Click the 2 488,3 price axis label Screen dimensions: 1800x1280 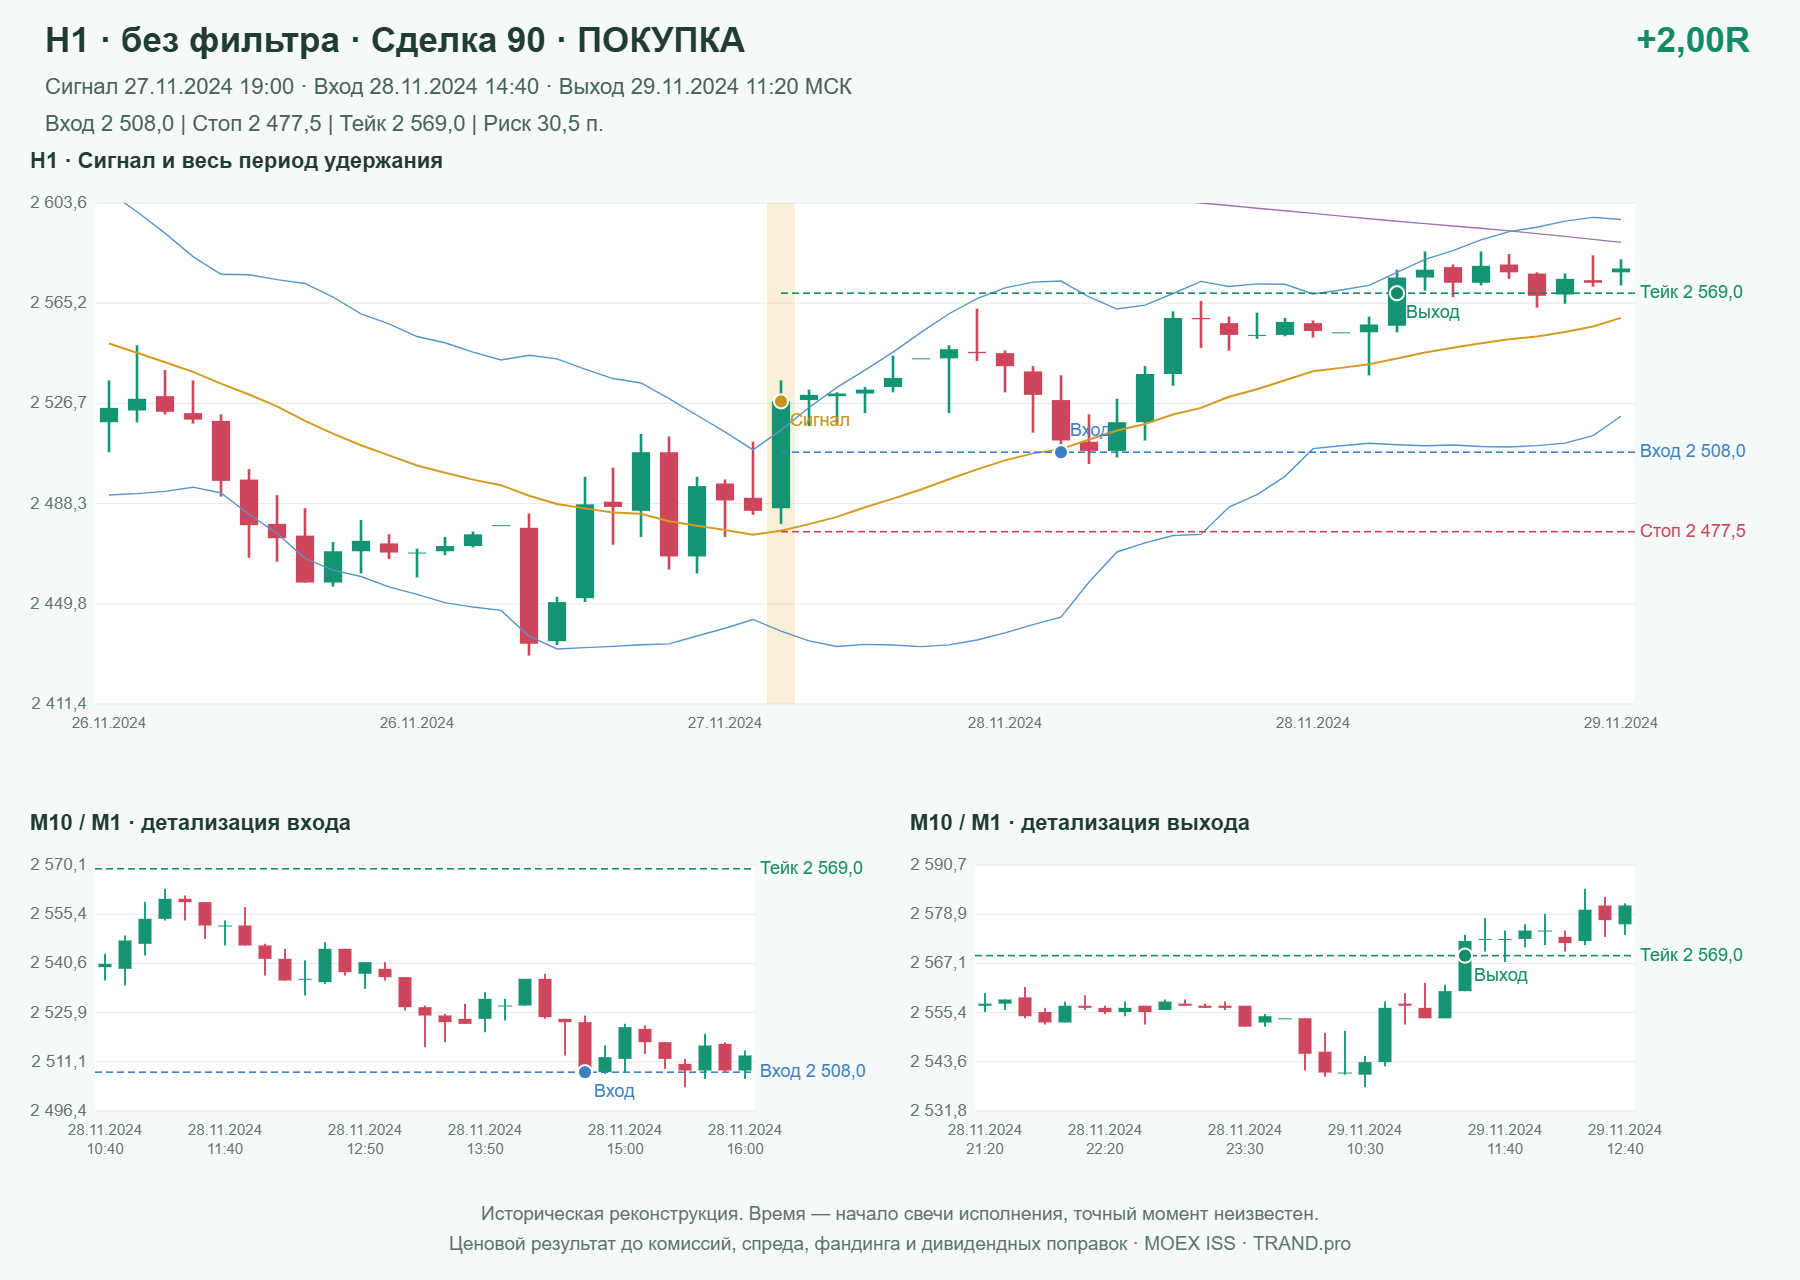pos(59,504)
